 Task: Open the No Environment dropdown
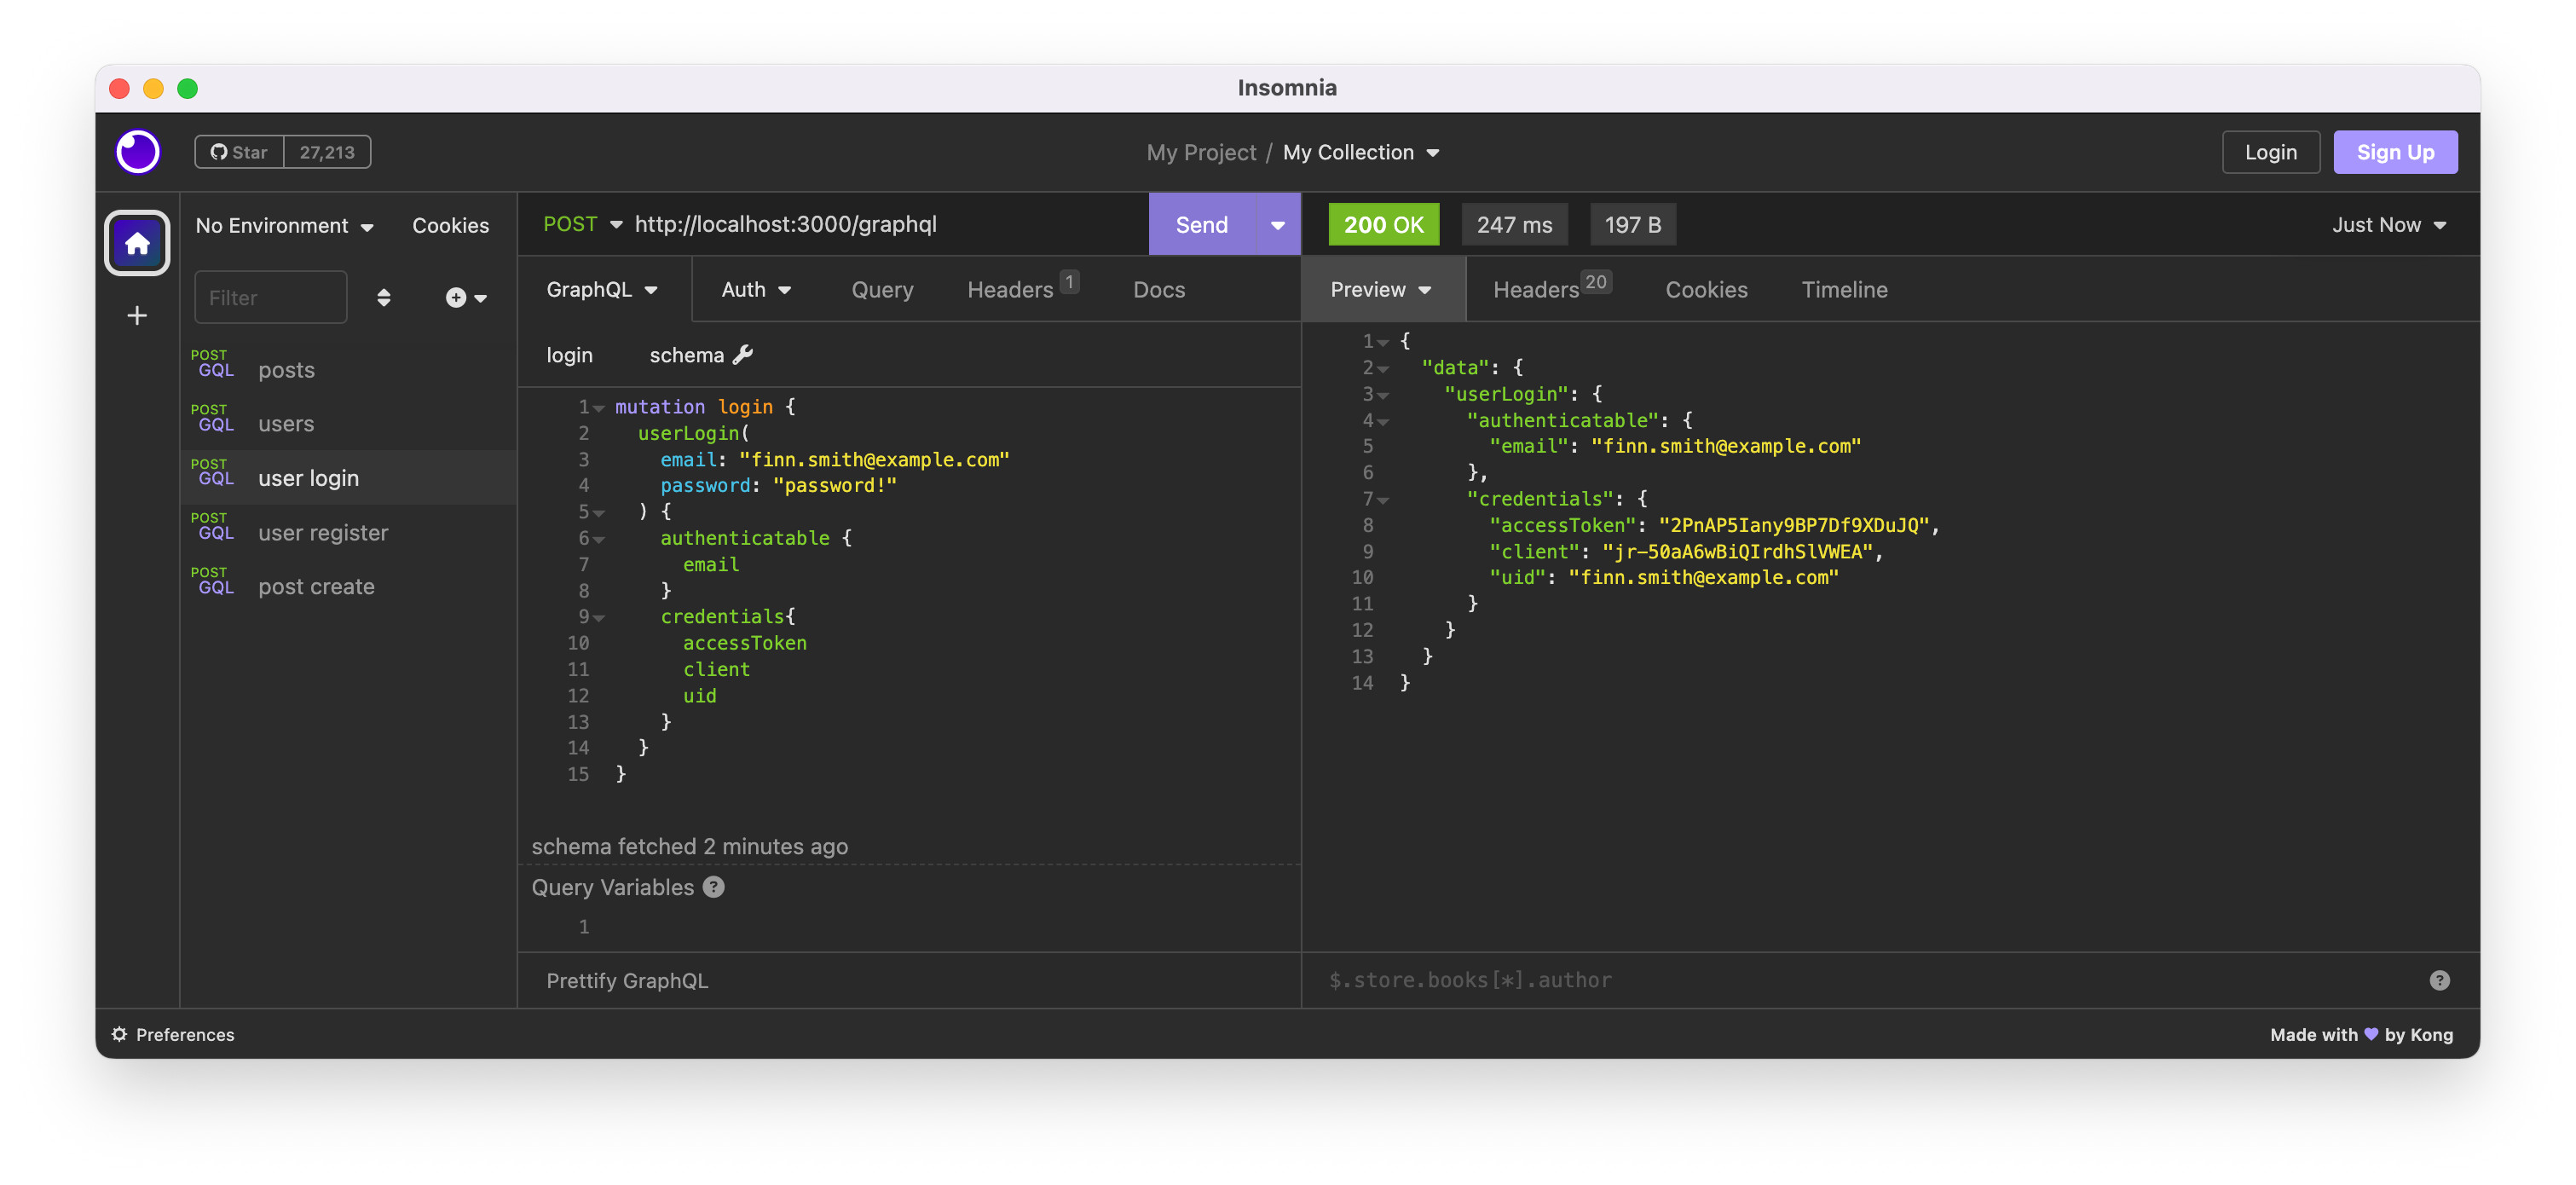284,225
